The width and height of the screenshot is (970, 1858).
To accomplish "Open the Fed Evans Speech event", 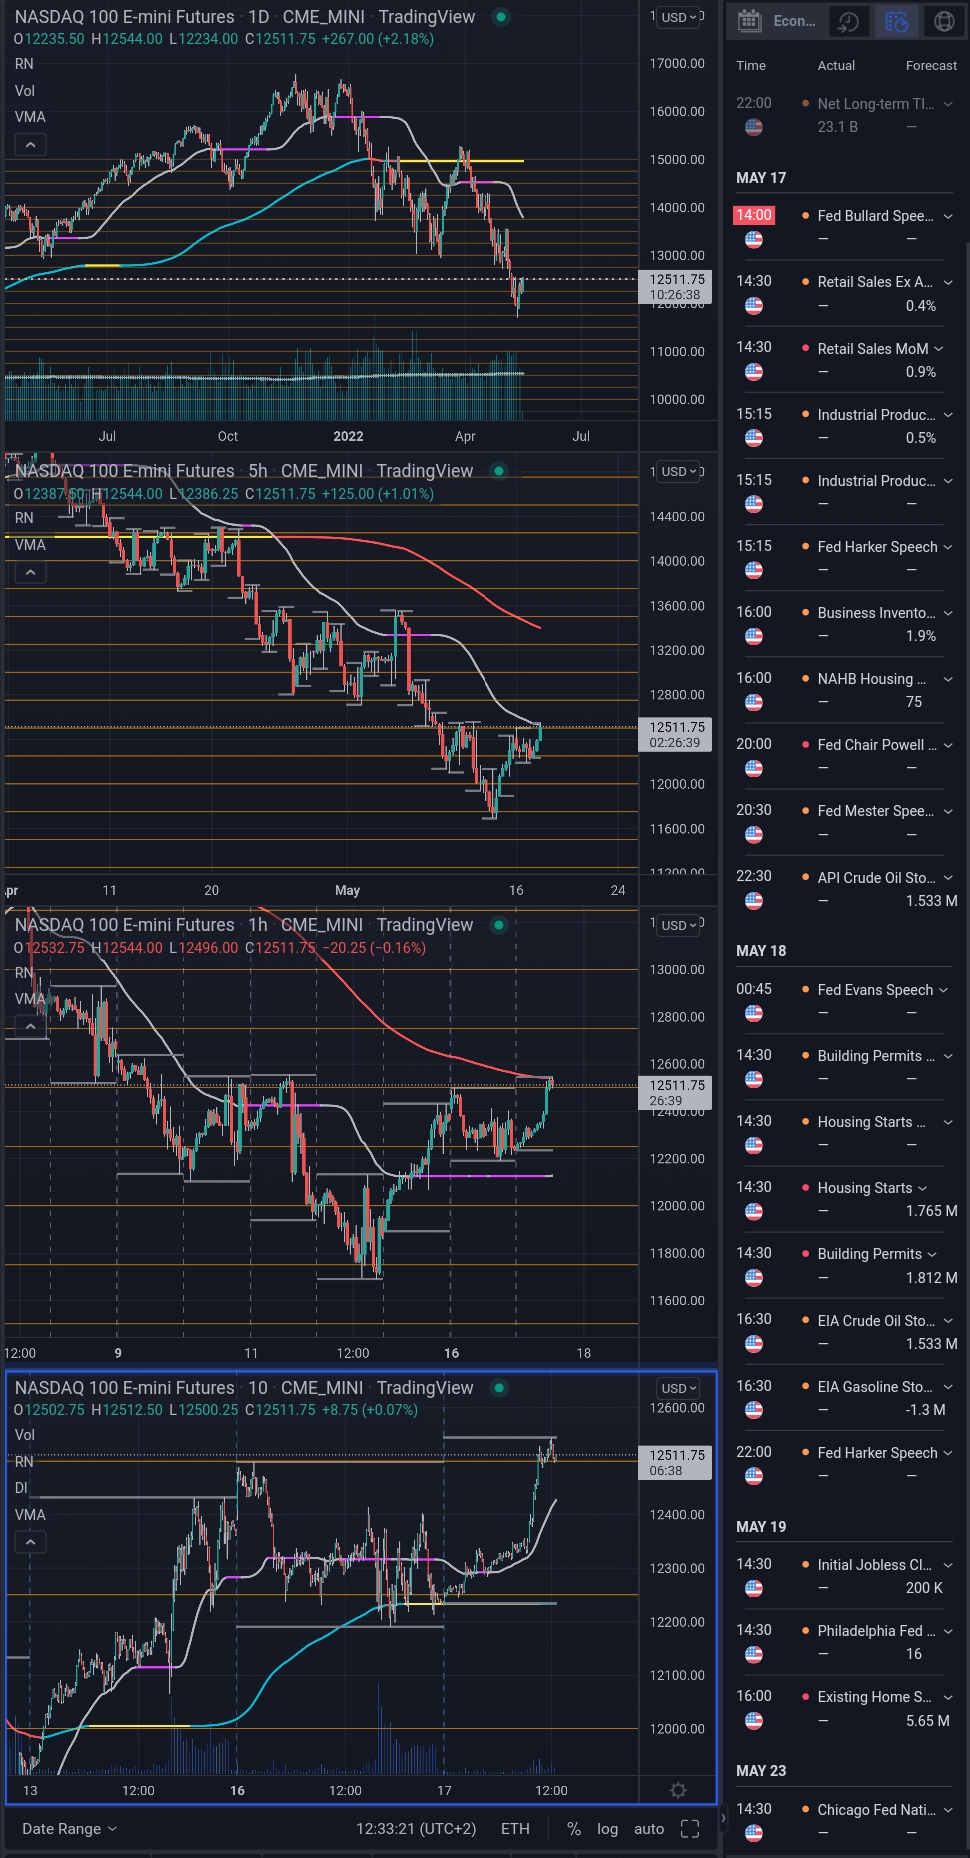I will [844, 1001].
